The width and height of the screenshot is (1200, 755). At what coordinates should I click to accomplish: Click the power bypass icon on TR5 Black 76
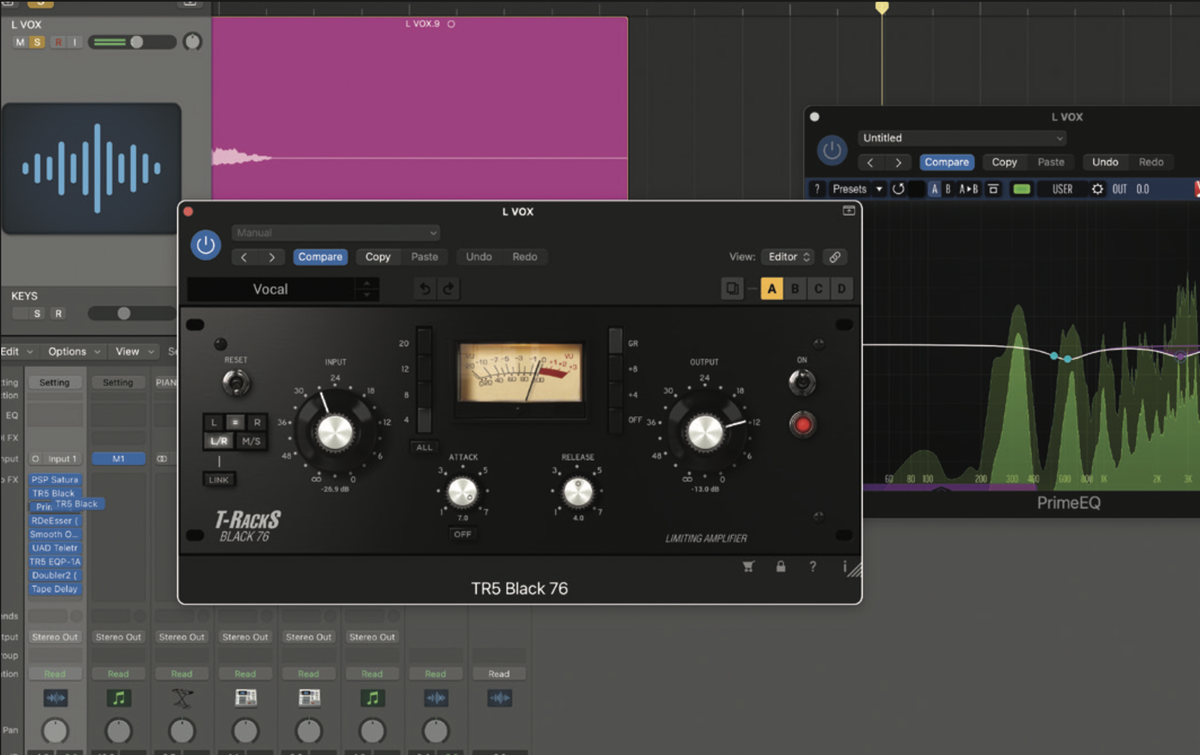click(x=205, y=244)
